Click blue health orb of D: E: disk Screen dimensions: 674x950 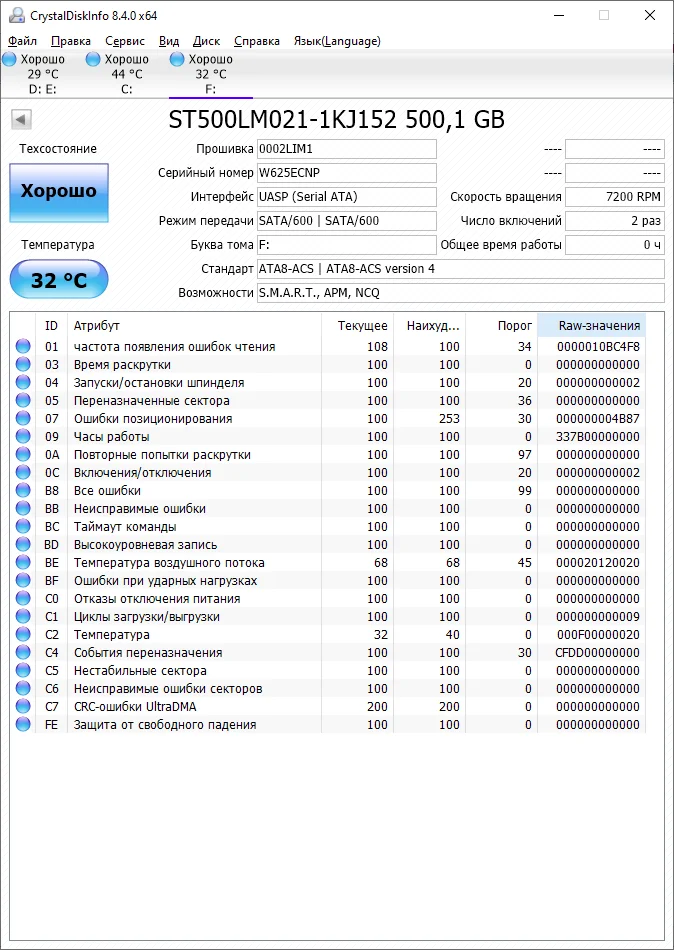[9, 59]
